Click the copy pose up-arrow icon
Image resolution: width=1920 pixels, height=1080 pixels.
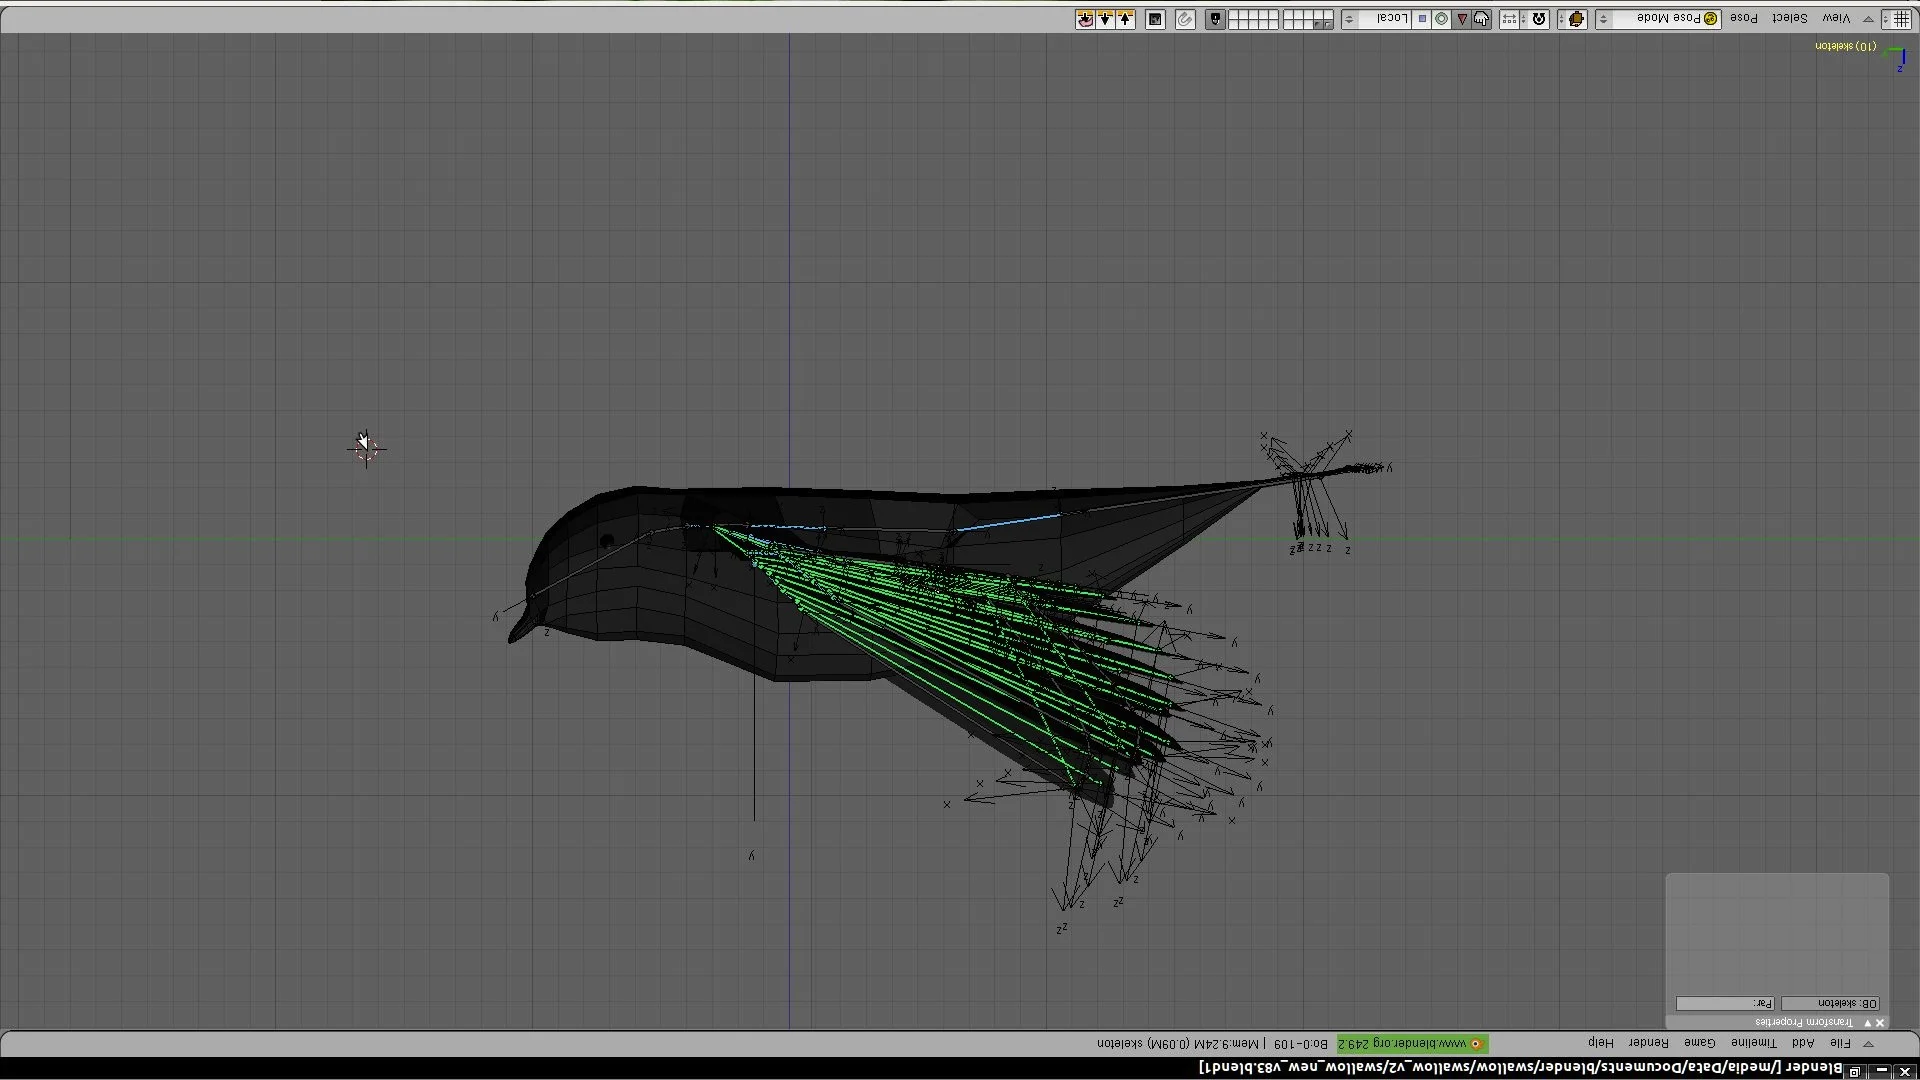[1125, 19]
